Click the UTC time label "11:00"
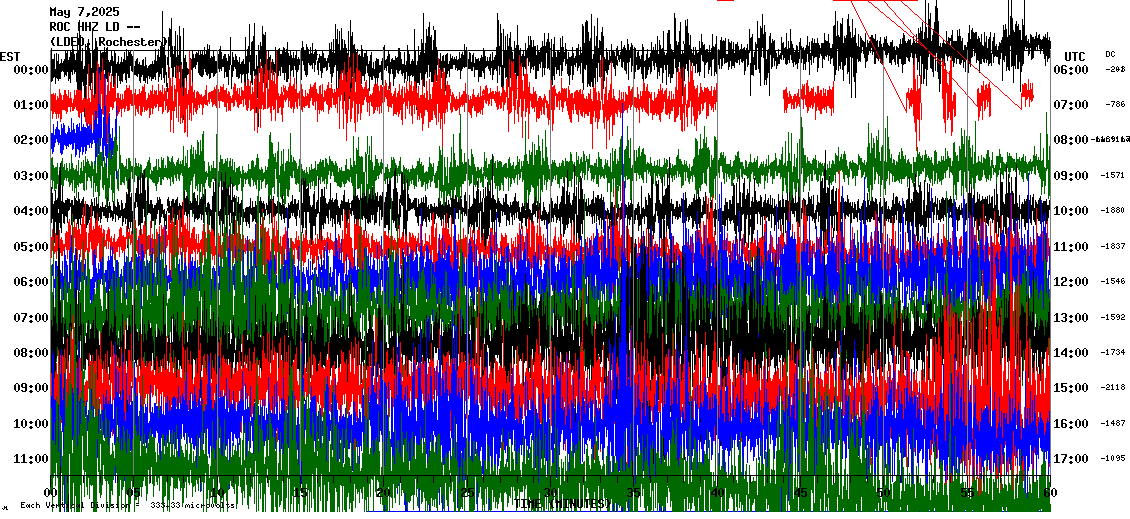The image size is (1130, 519). [x=1071, y=247]
